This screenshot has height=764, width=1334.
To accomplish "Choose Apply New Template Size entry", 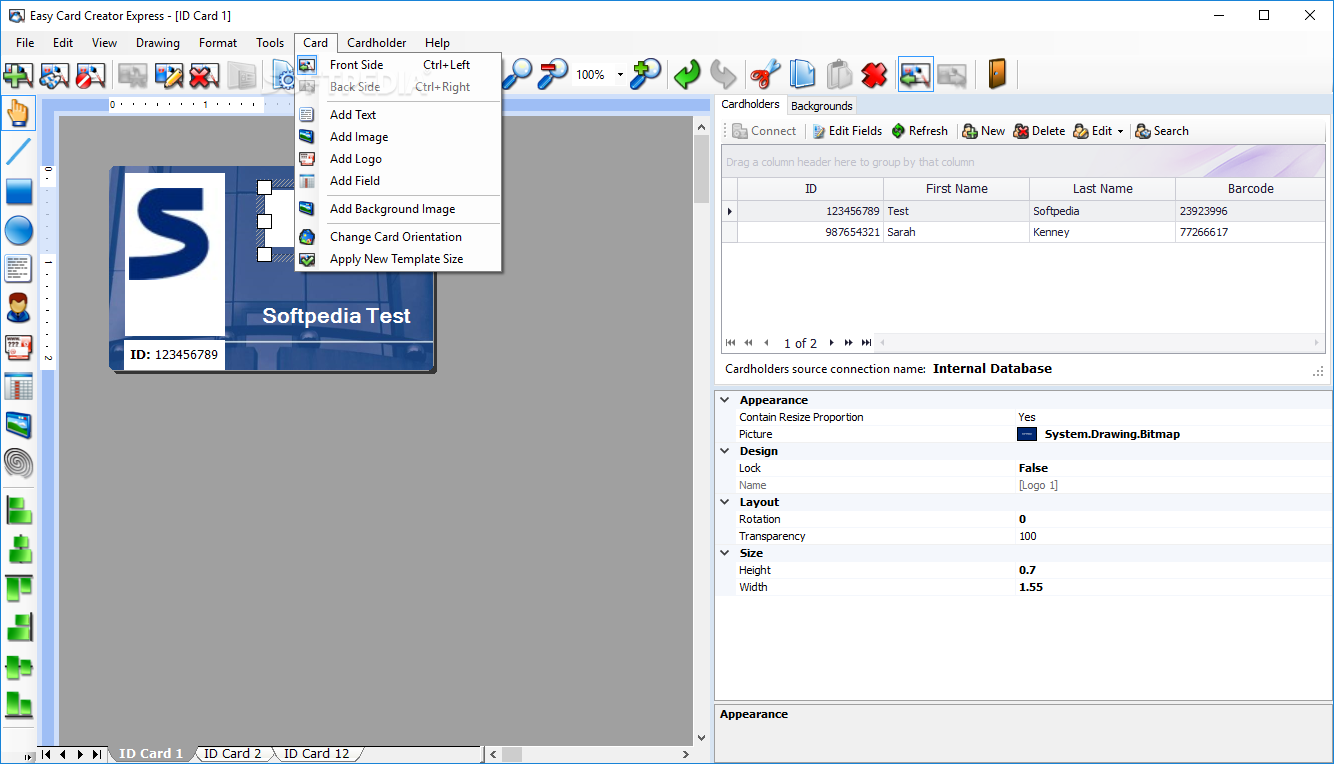I will pos(398,259).
